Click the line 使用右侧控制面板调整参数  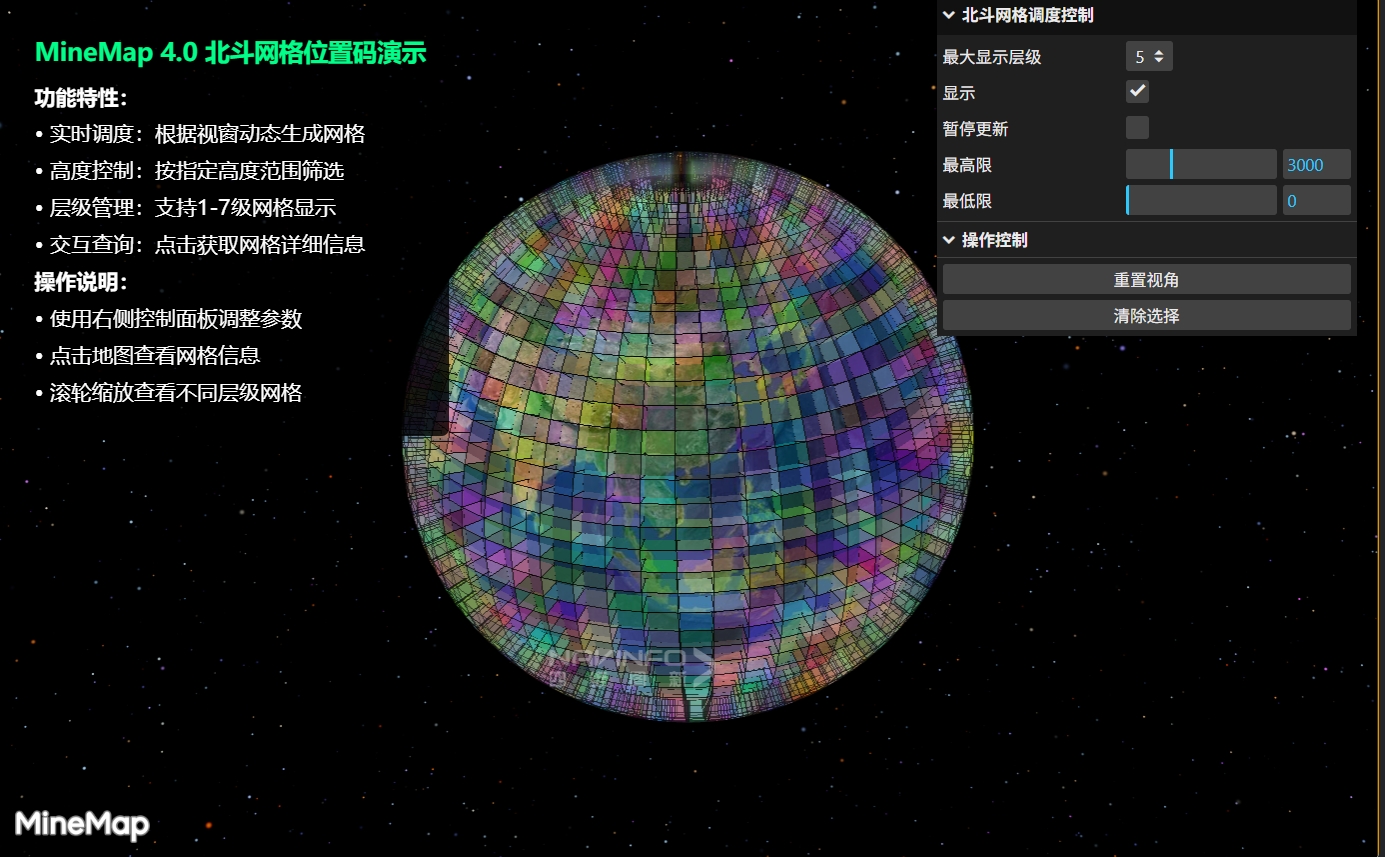click(x=169, y=319)
